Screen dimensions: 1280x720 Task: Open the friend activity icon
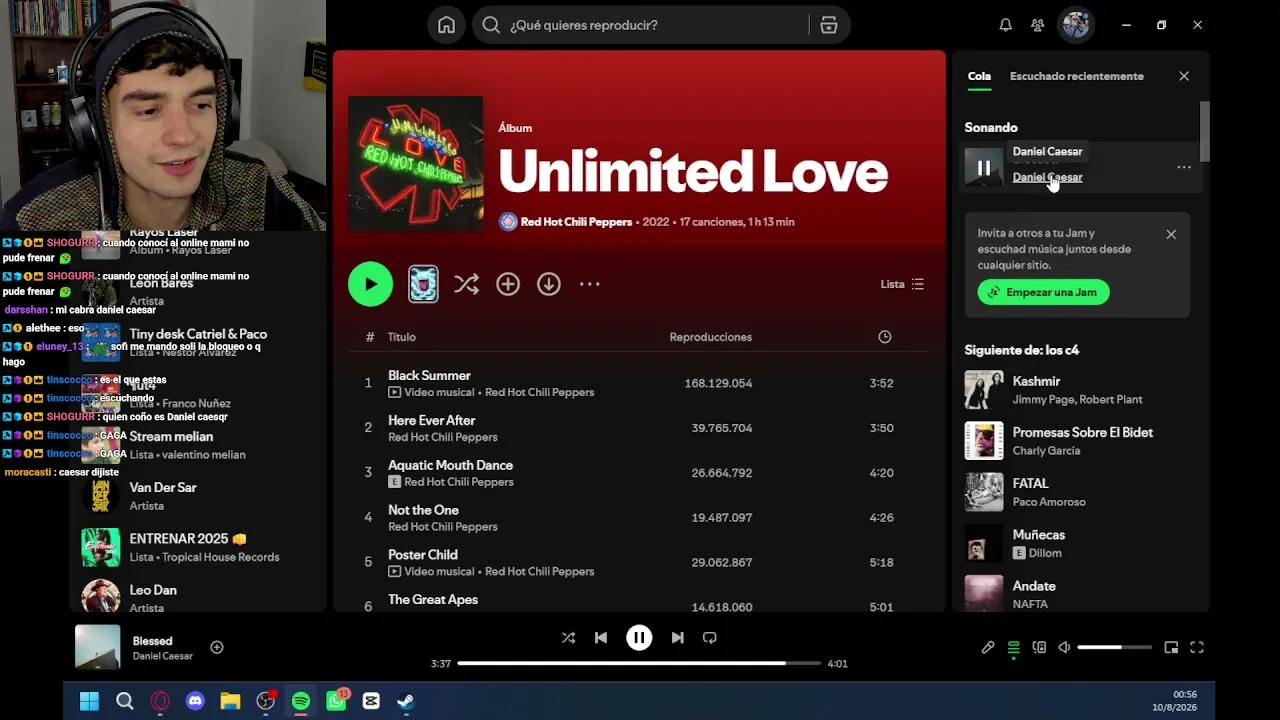tap(1038, 25)
